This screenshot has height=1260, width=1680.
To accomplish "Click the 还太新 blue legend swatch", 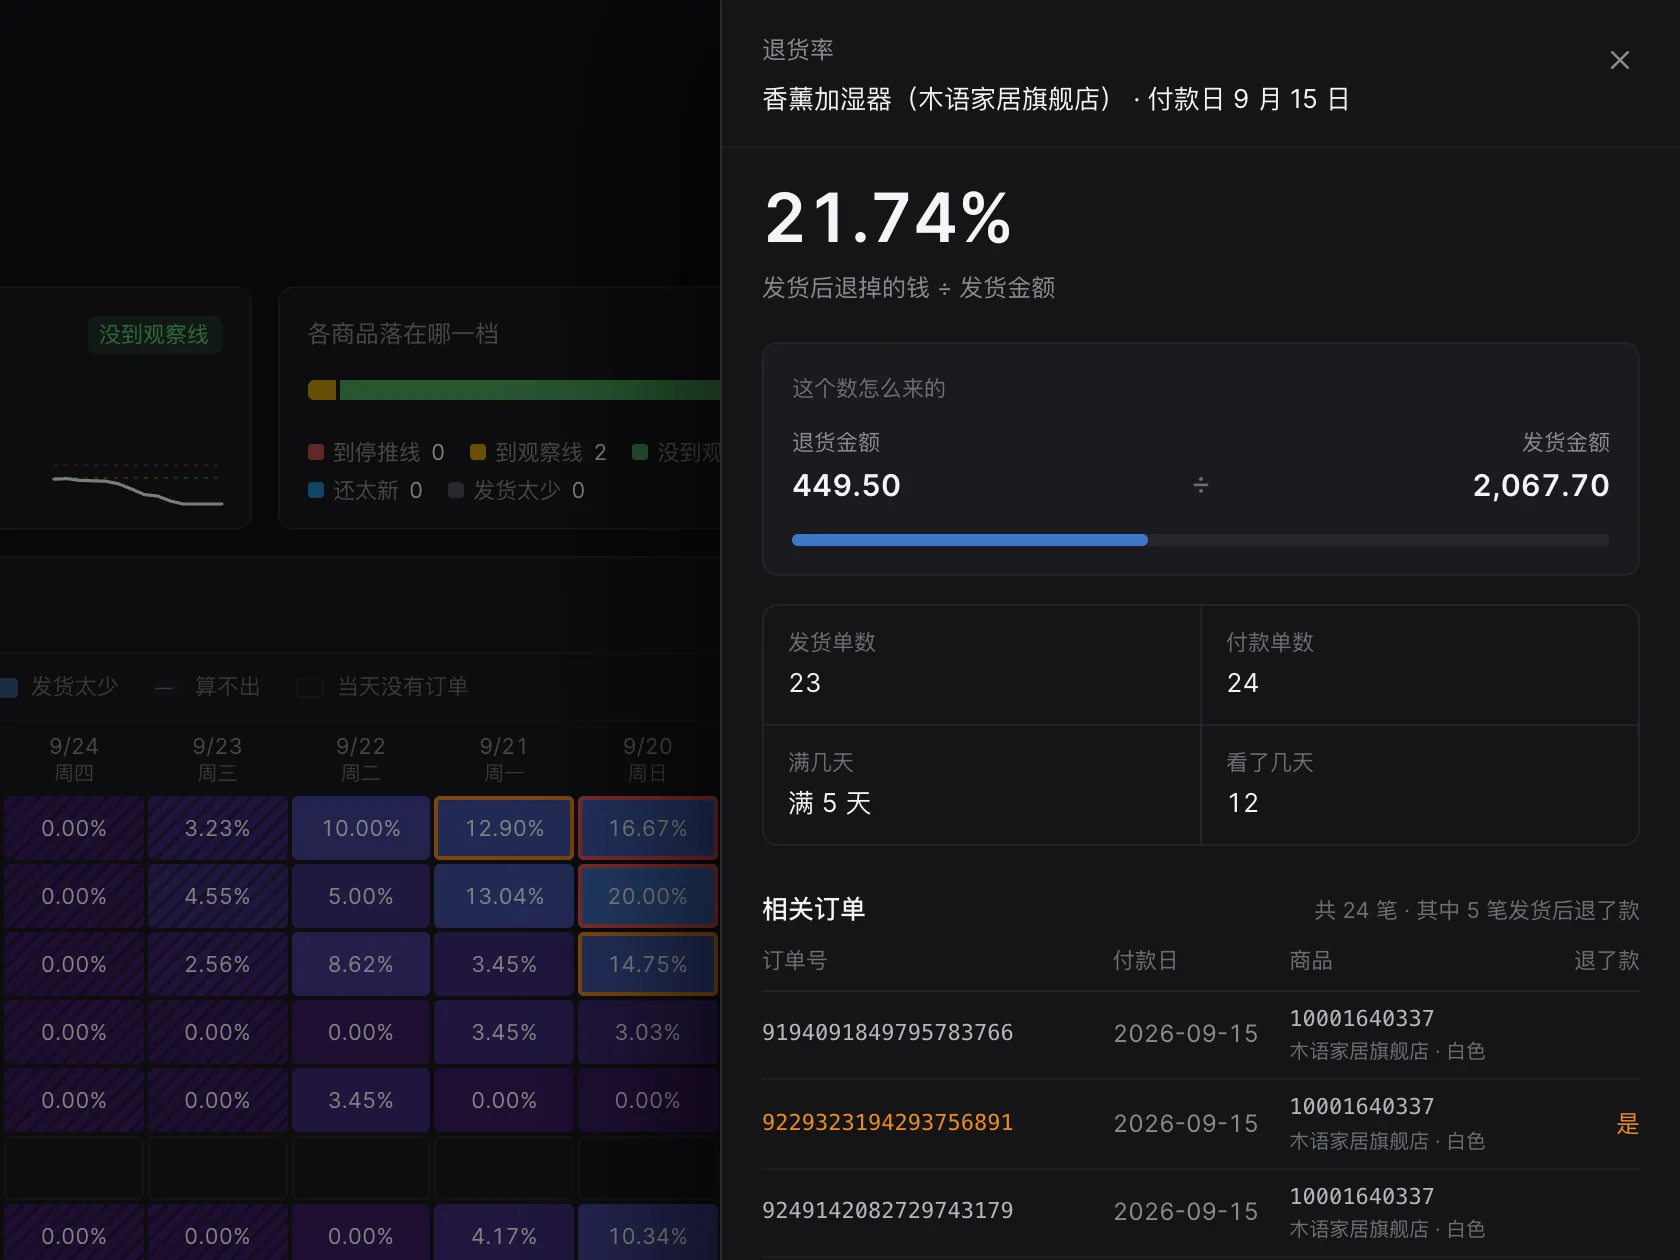I will click(316, 490).
